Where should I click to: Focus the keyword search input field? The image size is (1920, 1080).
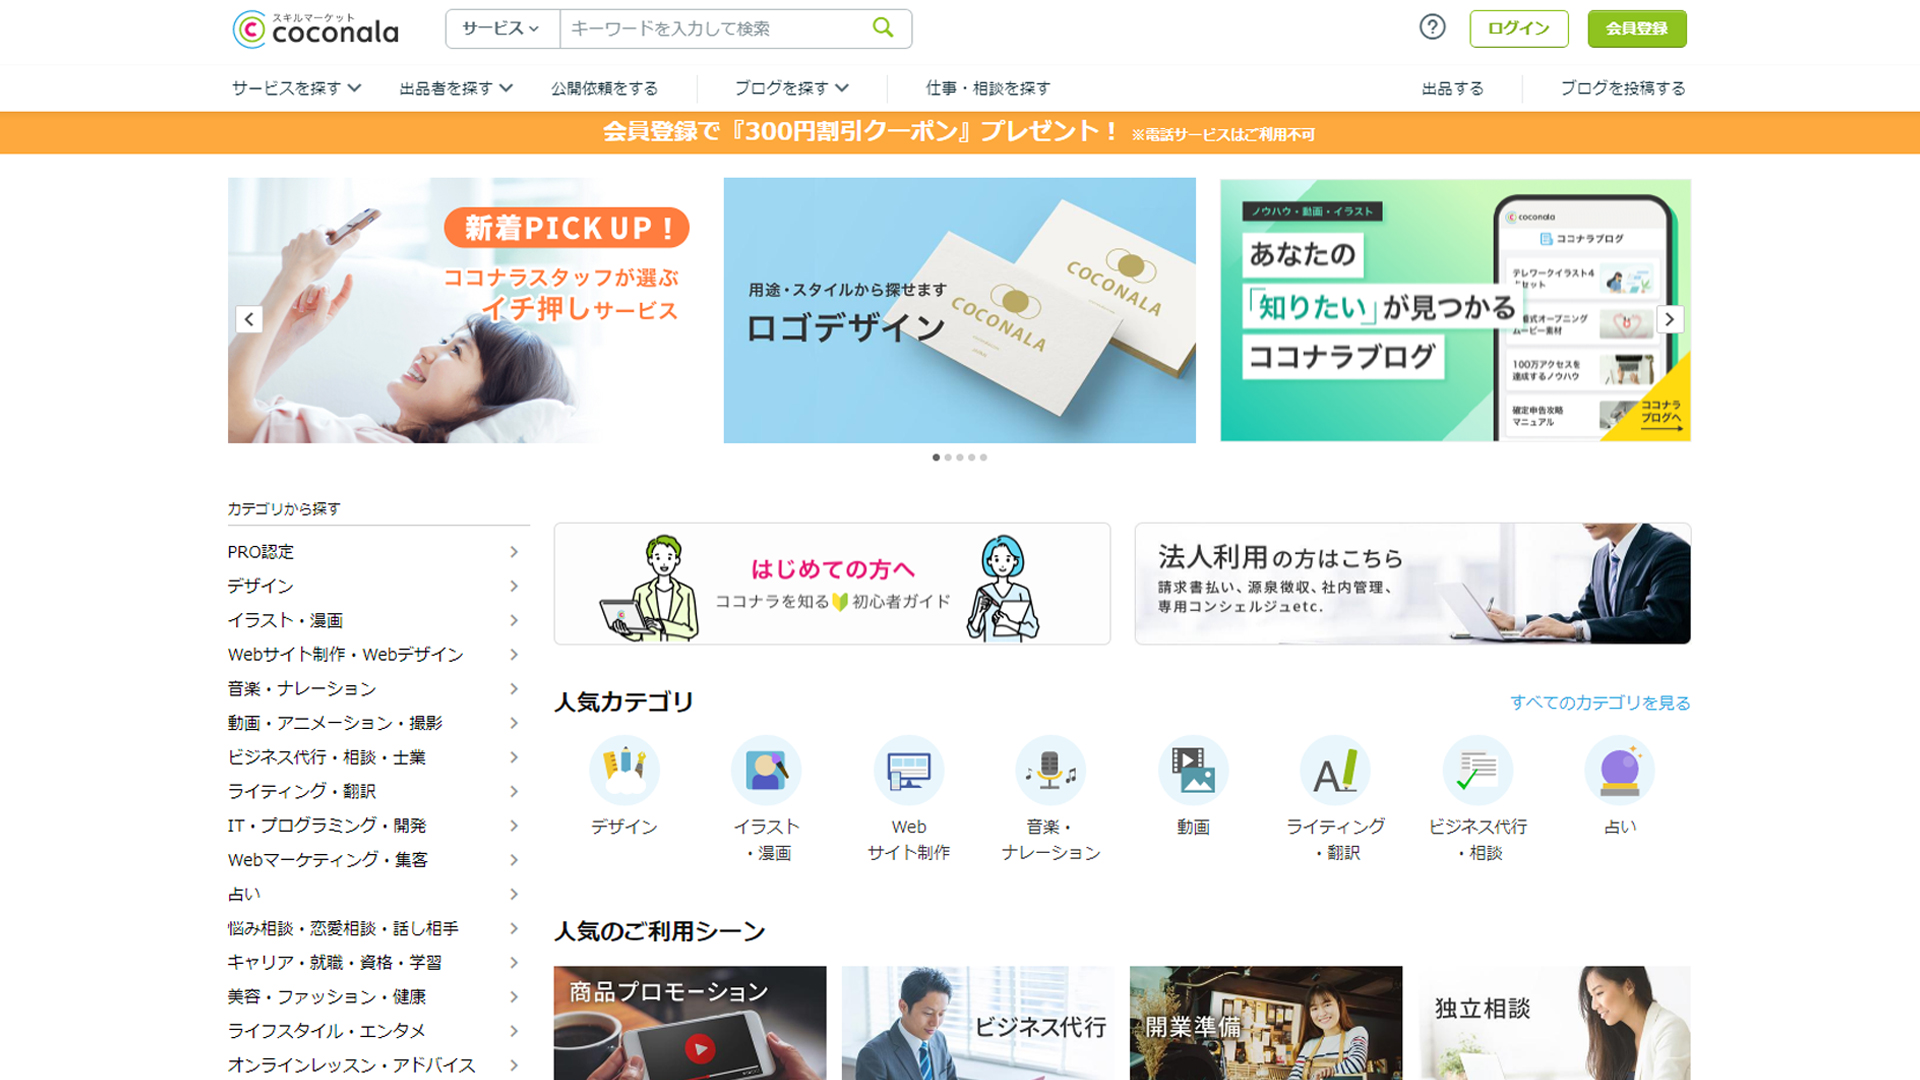point(710,29)
